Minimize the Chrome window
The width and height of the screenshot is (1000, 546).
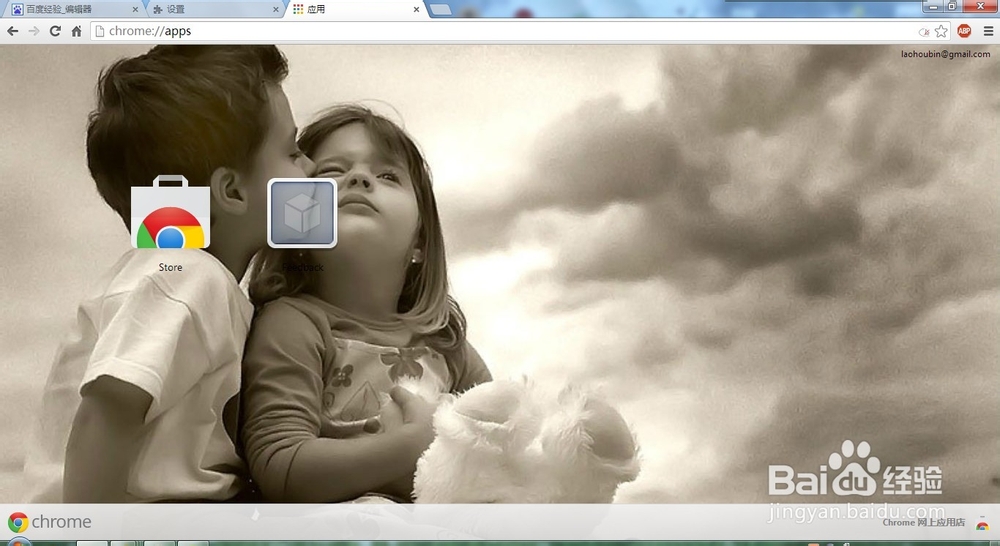(934, 6)
